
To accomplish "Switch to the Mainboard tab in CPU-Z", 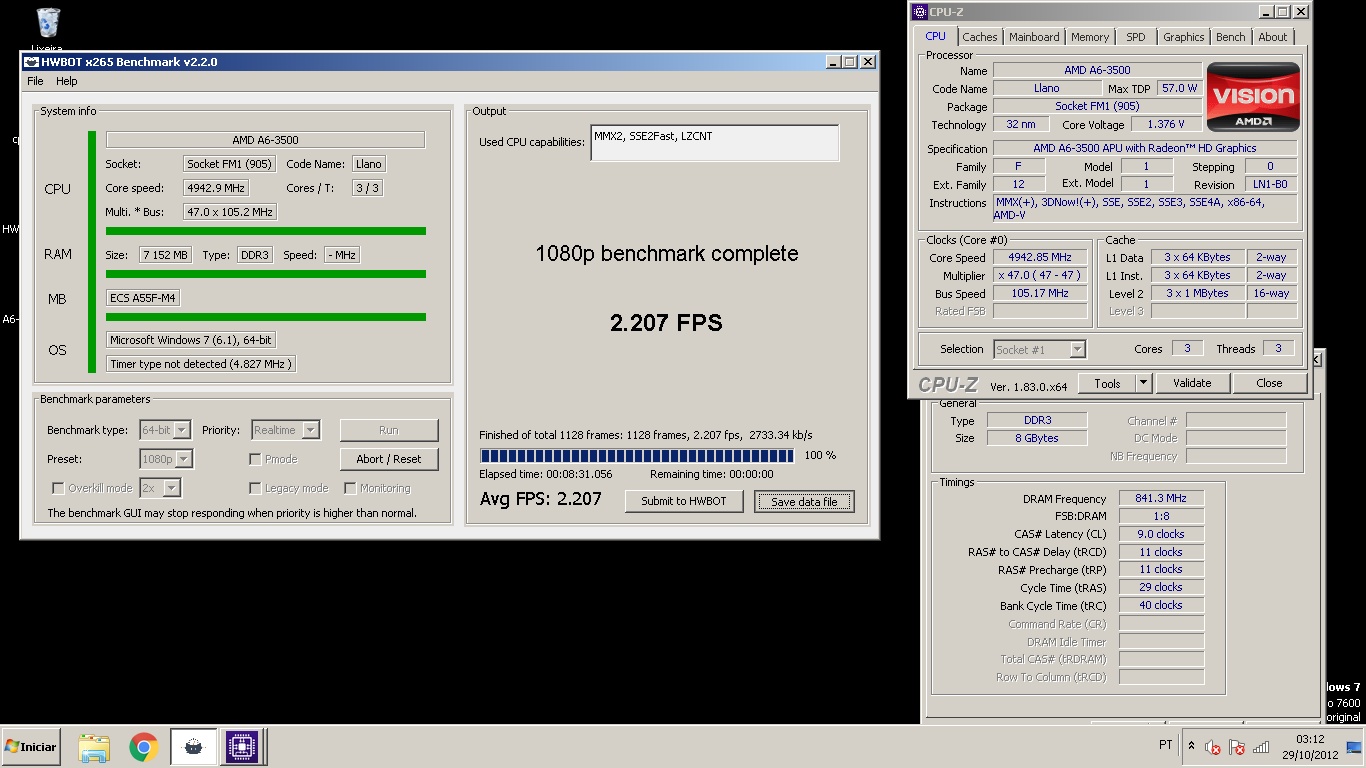I will (1034, 37).
